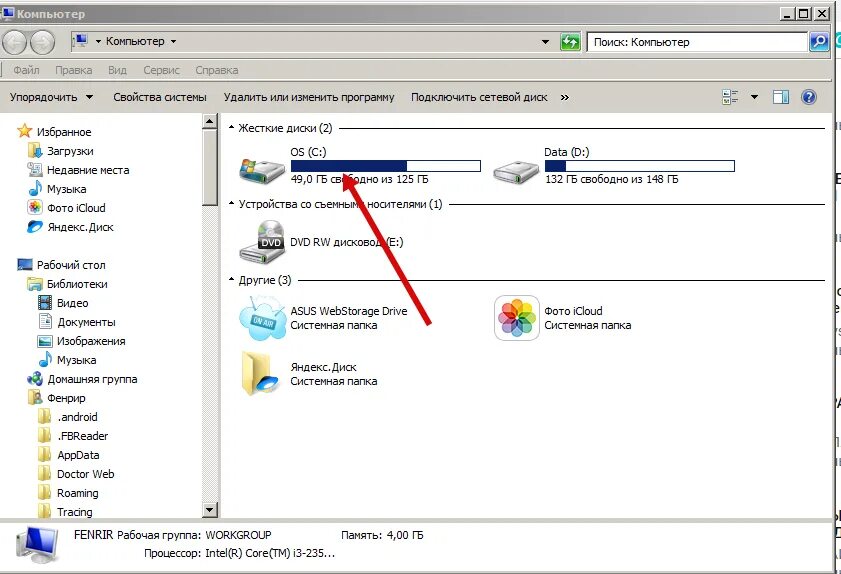Click the Домашняя группа icon

(35, 379)
